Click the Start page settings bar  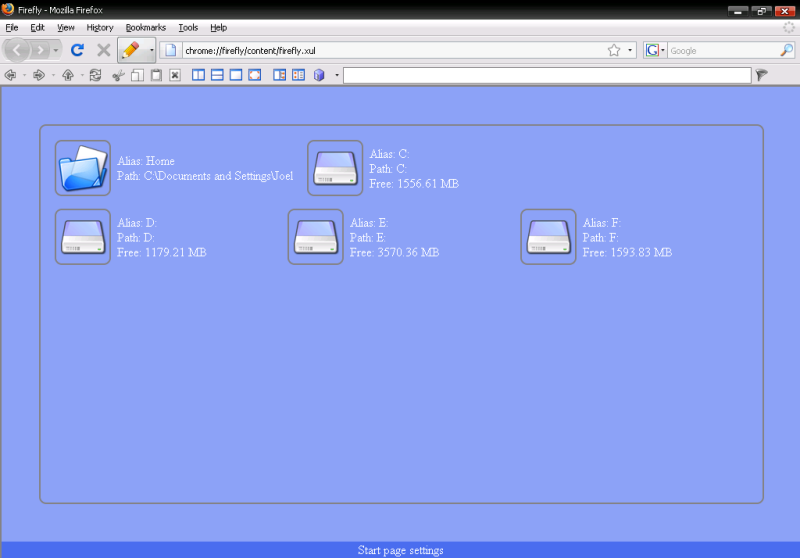(401, 550)
